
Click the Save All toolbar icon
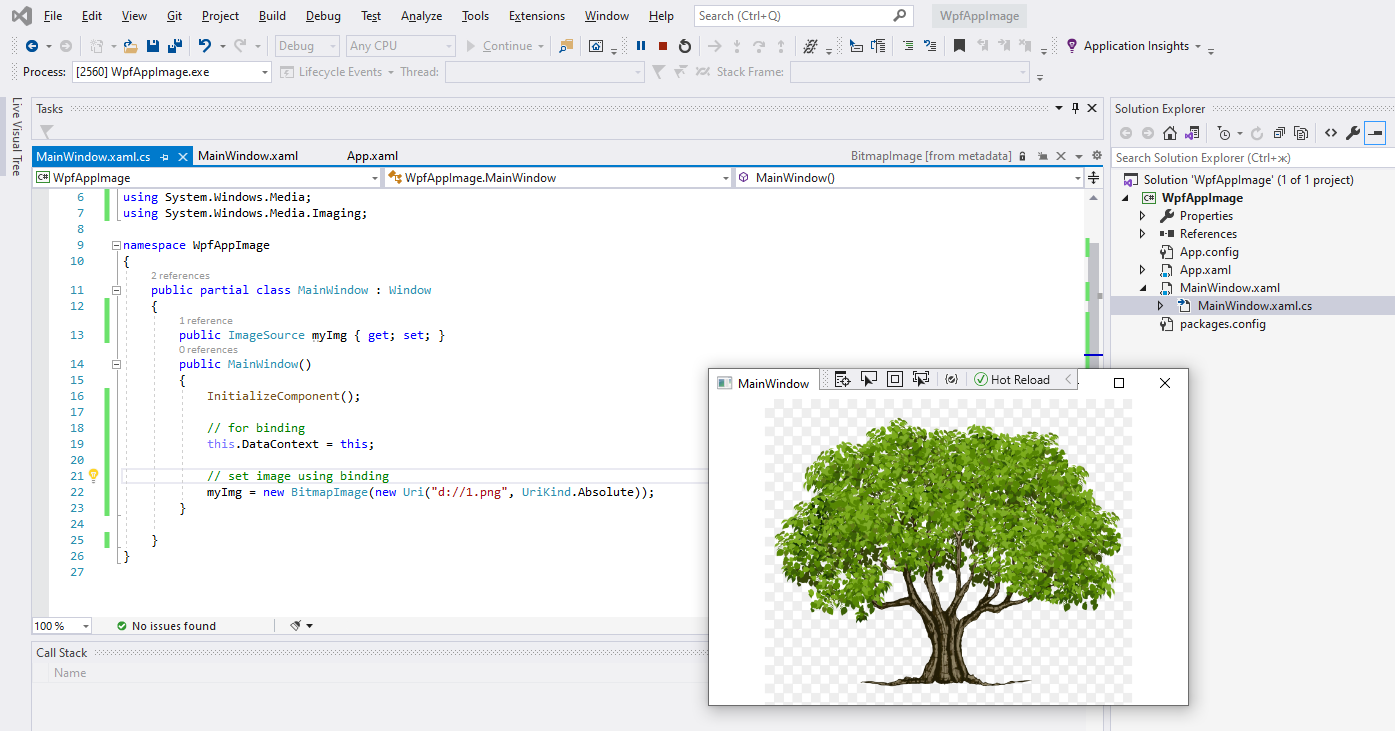click(x=175, y=46)
